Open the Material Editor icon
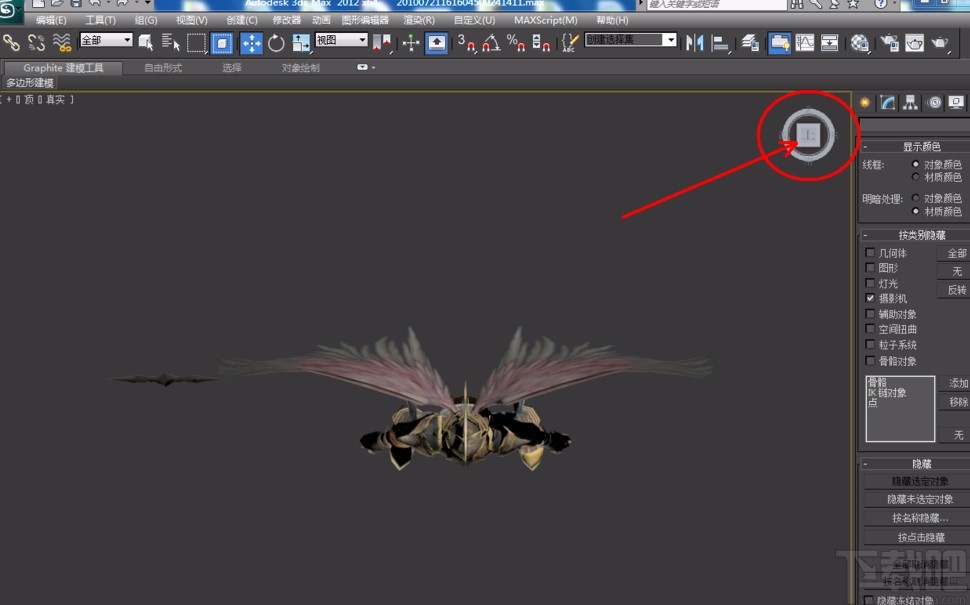Screen dimensions: 970x605 point(861,43)
